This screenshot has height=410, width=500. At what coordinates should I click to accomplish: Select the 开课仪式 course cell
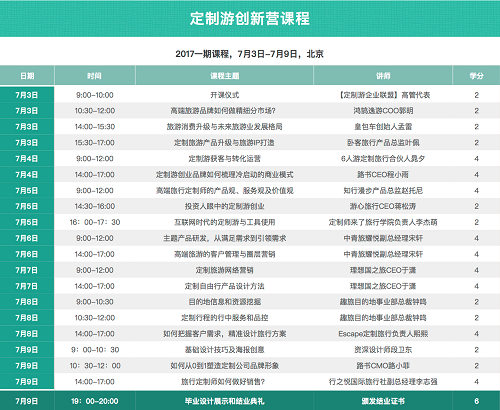(224, 95)
